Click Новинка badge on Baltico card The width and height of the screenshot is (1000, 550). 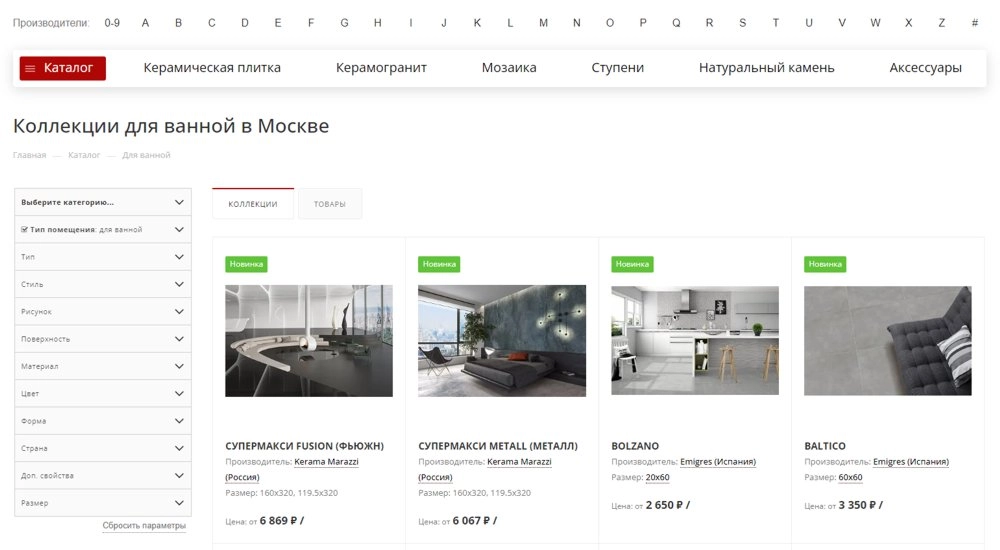[825, 264]
